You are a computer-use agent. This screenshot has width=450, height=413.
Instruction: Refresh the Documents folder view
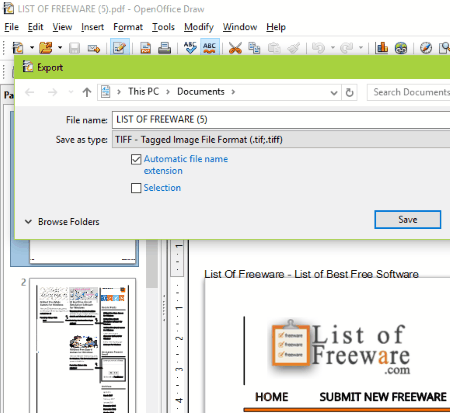pos(349,92)
